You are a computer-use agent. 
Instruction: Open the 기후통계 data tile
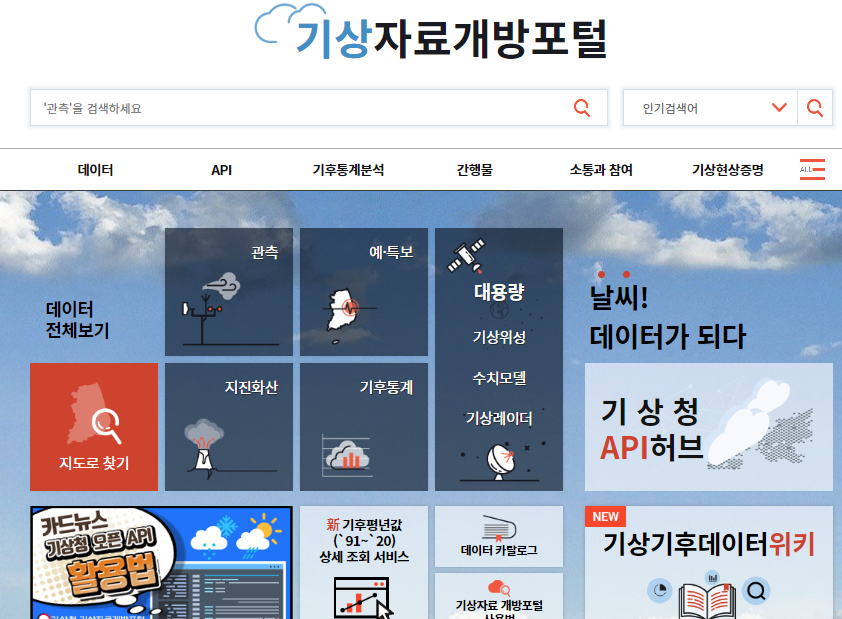(x=364, y=427)
